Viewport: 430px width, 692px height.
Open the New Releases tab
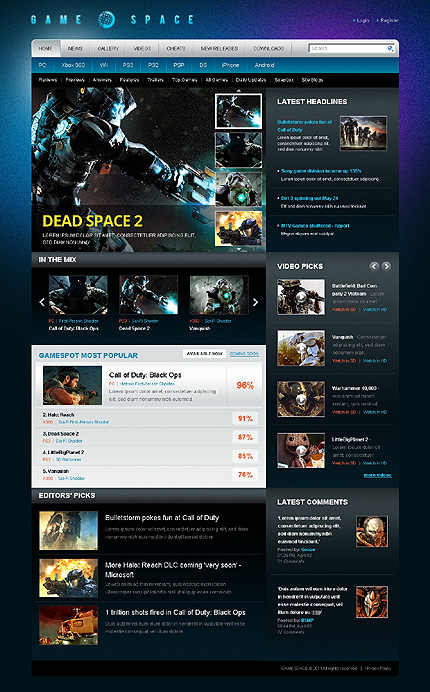point(219,49)
